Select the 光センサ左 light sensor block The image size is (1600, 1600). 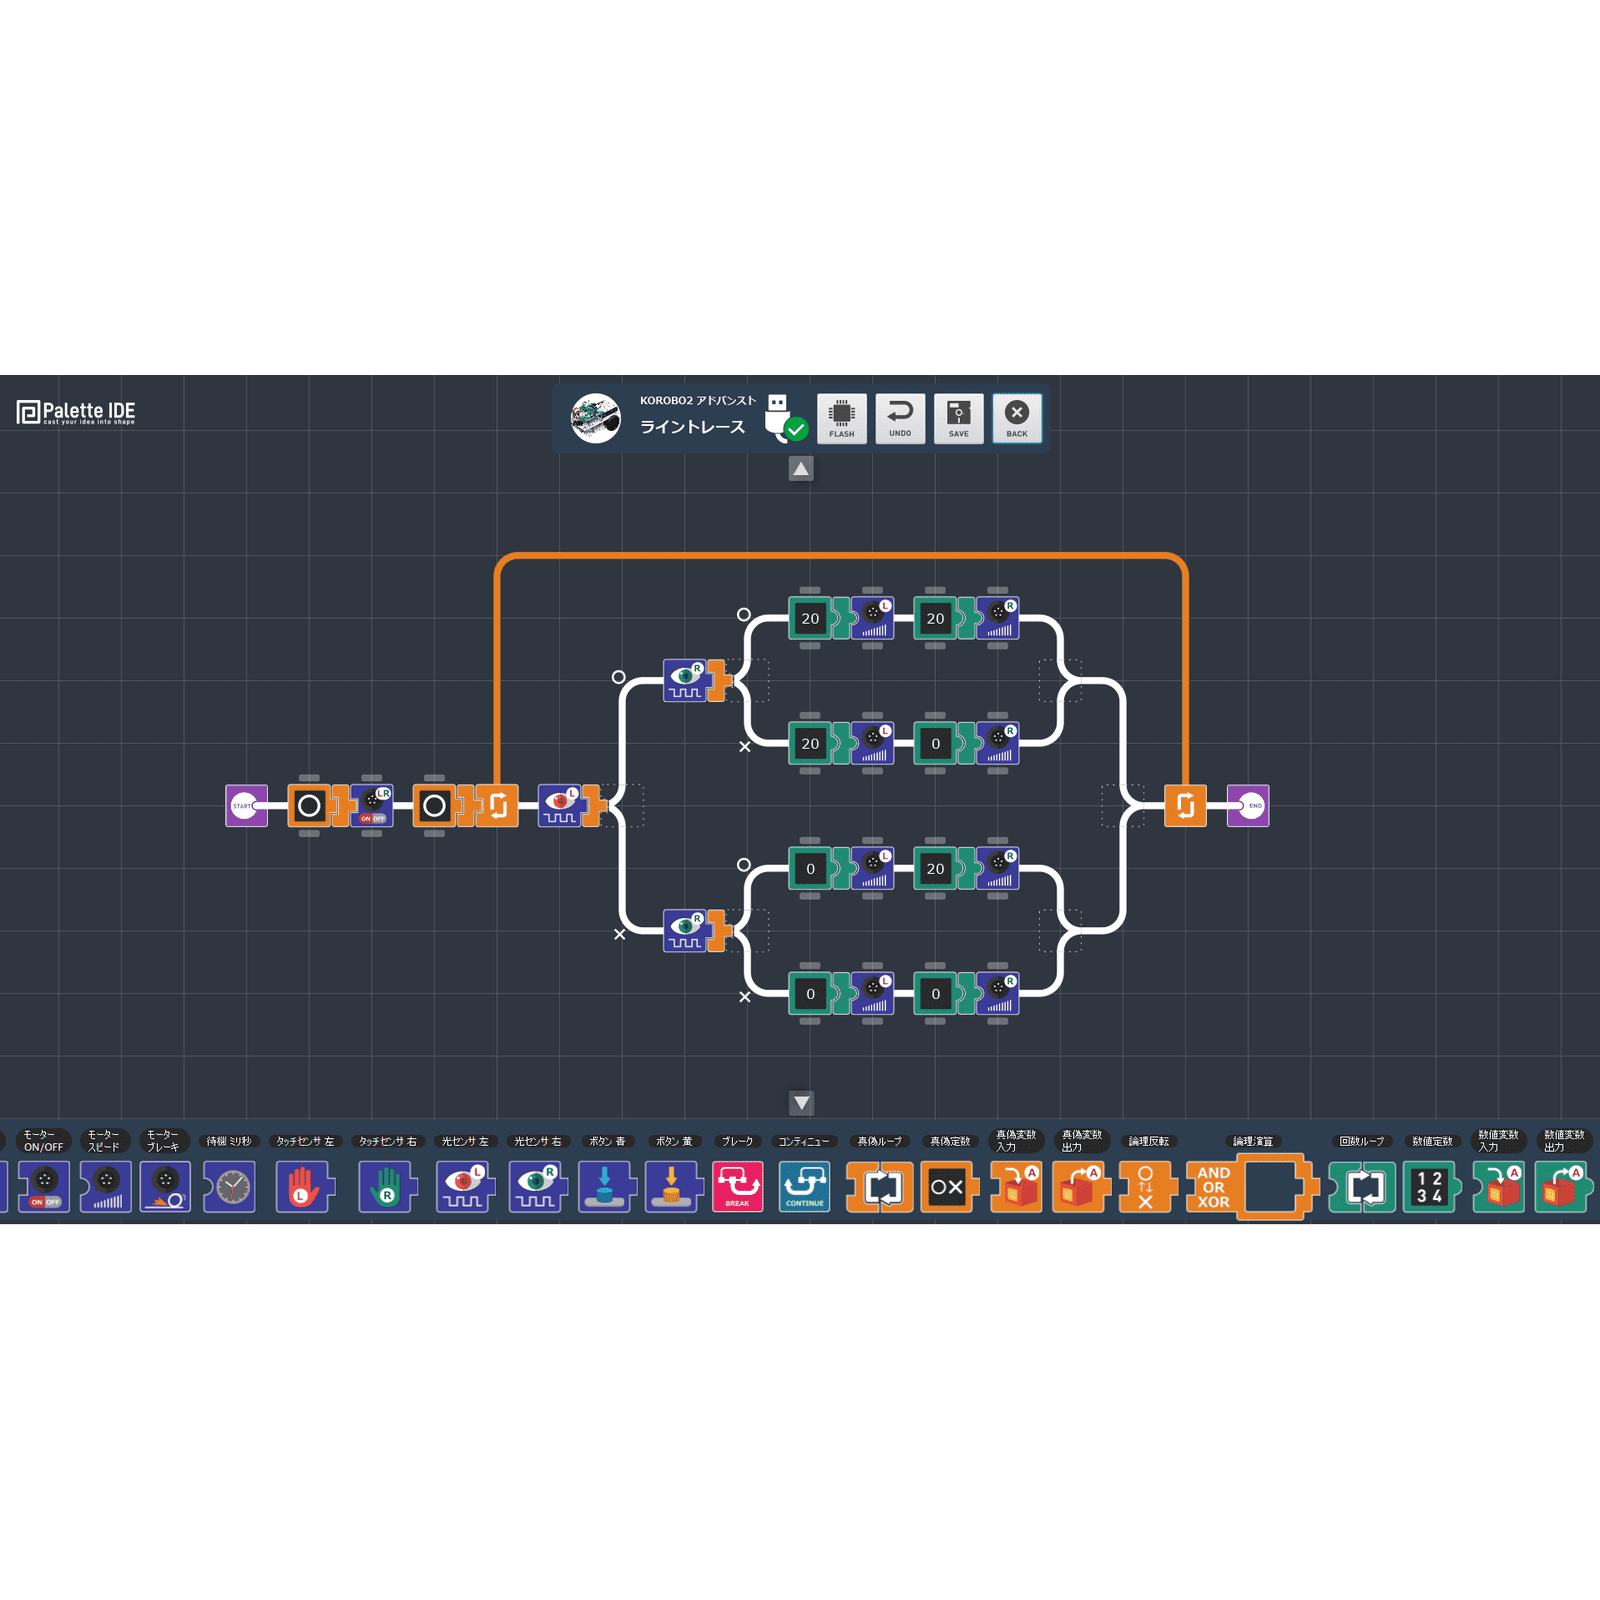point(466,1188)
